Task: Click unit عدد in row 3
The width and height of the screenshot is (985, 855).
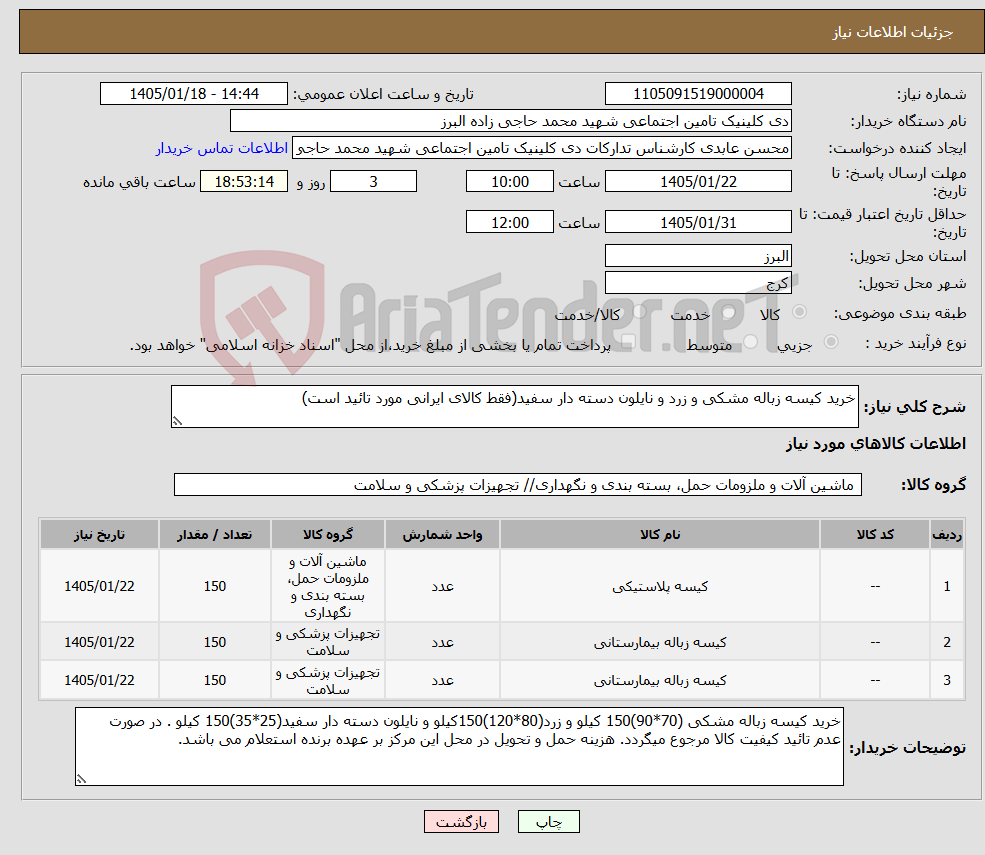Action: point(442,680)
